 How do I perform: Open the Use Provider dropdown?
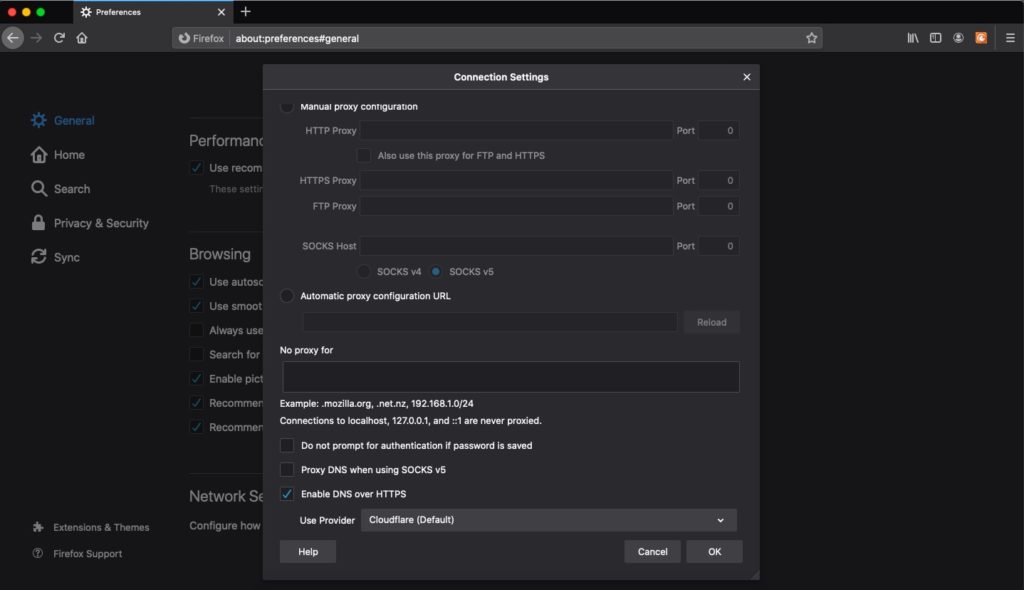(x=548, y=520)
